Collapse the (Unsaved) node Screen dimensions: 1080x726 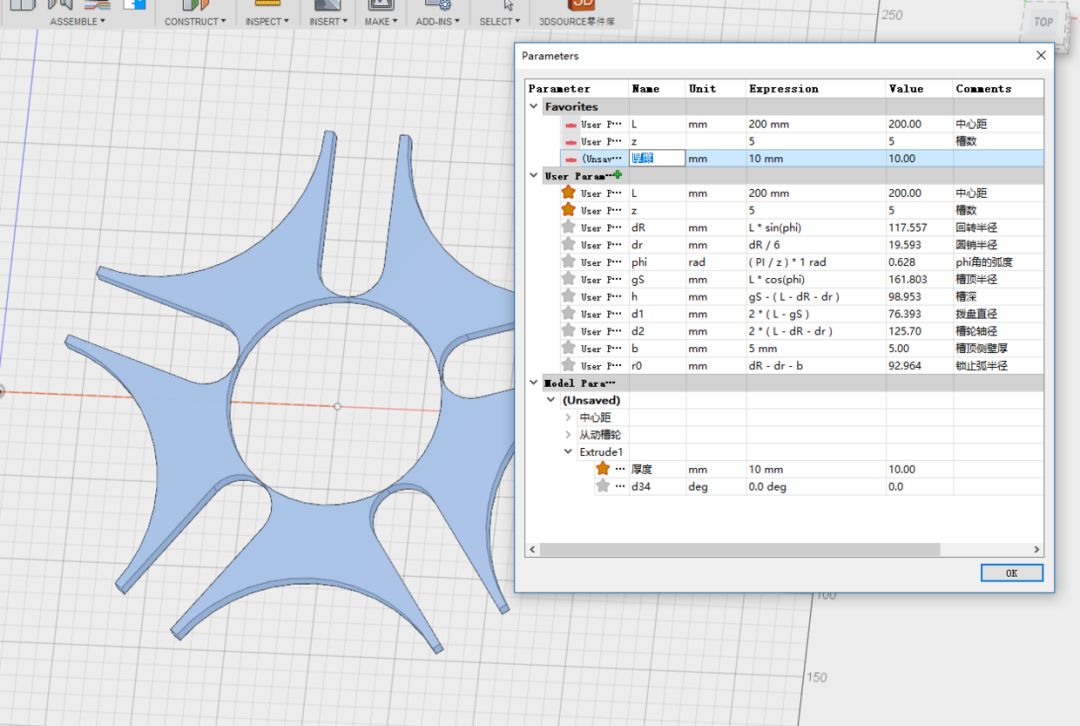click(x=551, y=400)
